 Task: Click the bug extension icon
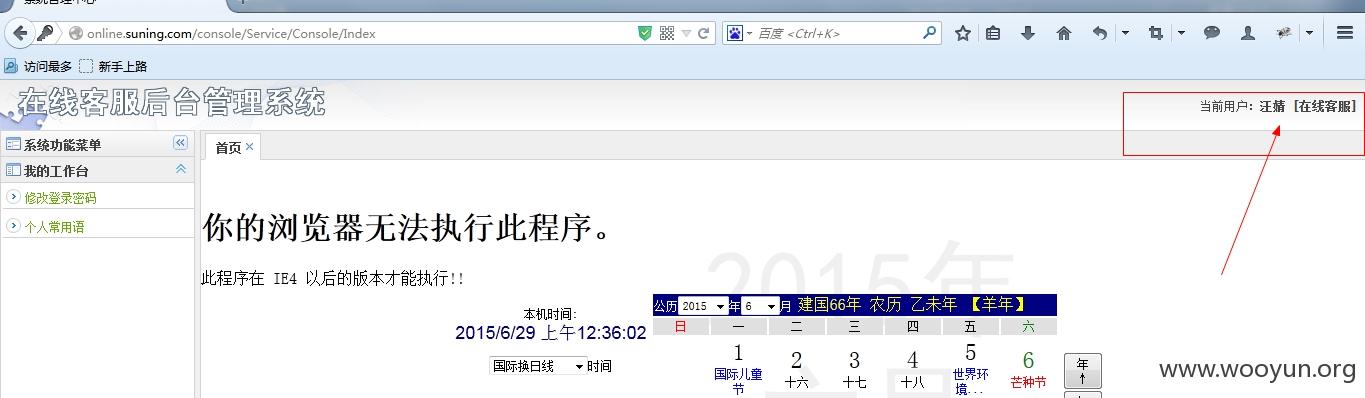(1285, 33)
